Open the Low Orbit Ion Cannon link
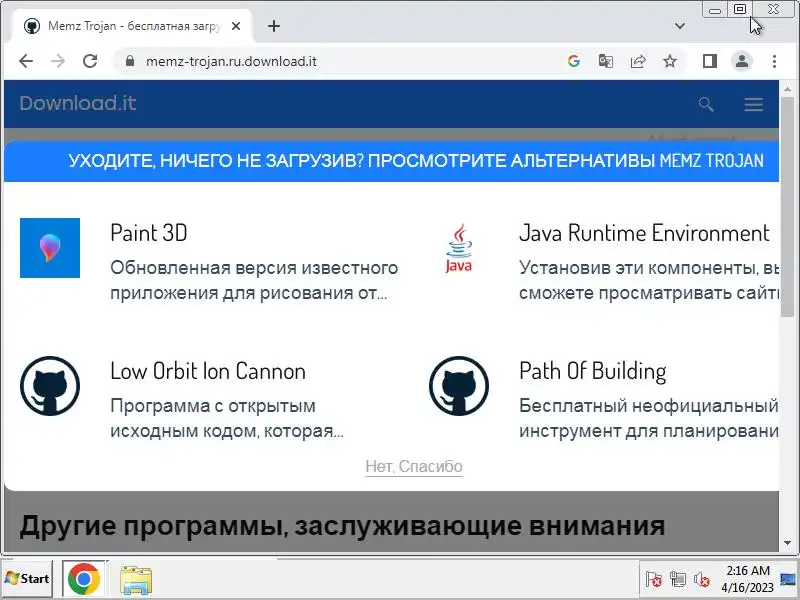The width and height of the screenshot is (800, 600). pos(208,371)
